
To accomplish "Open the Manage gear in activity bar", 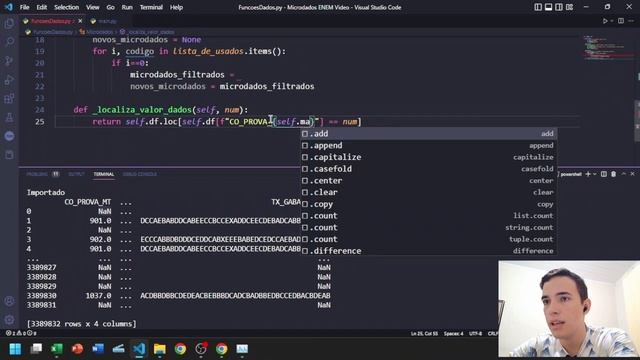I will click(9, 320).
